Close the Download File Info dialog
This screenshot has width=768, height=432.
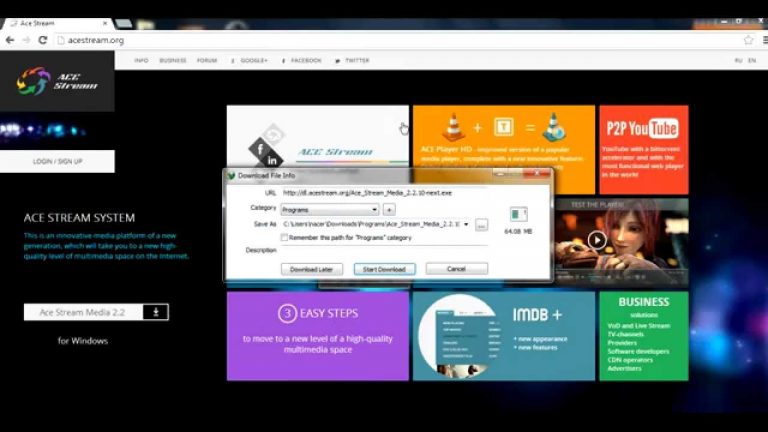(536, 173)
